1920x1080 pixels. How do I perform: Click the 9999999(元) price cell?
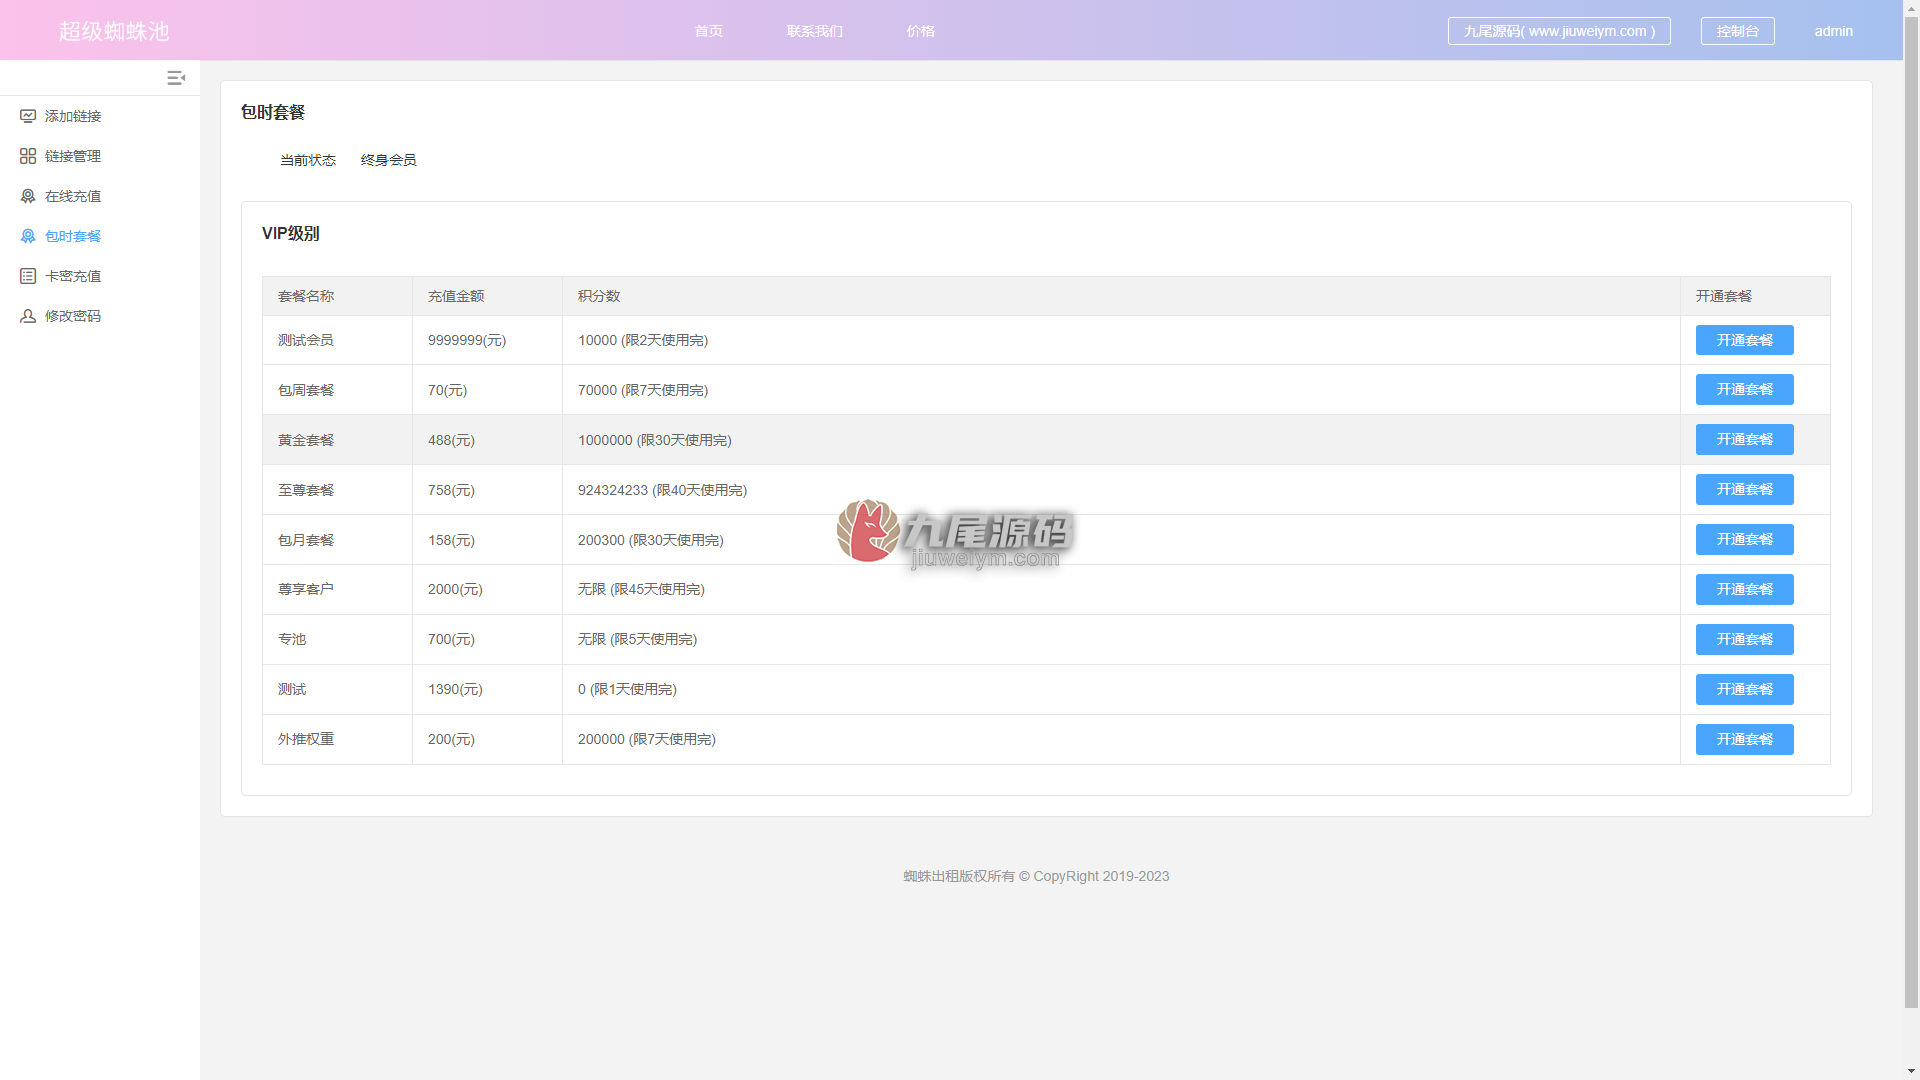[487, 340]
